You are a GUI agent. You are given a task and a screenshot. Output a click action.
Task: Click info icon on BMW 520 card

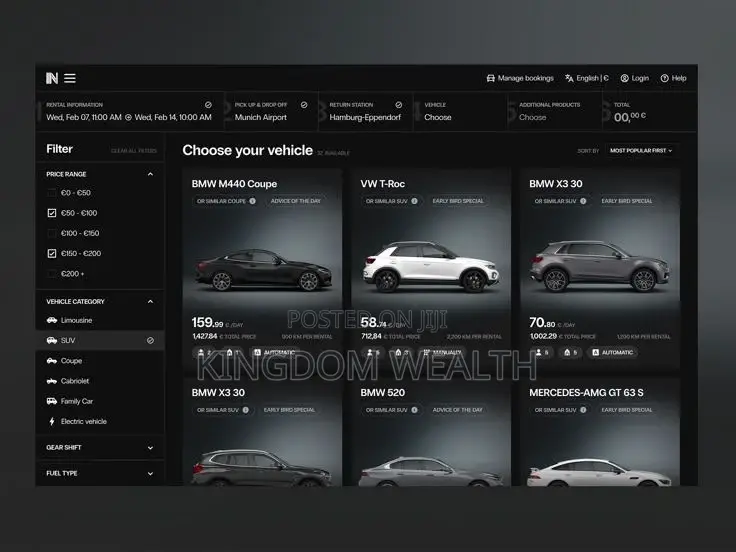(x=414, y=410)
